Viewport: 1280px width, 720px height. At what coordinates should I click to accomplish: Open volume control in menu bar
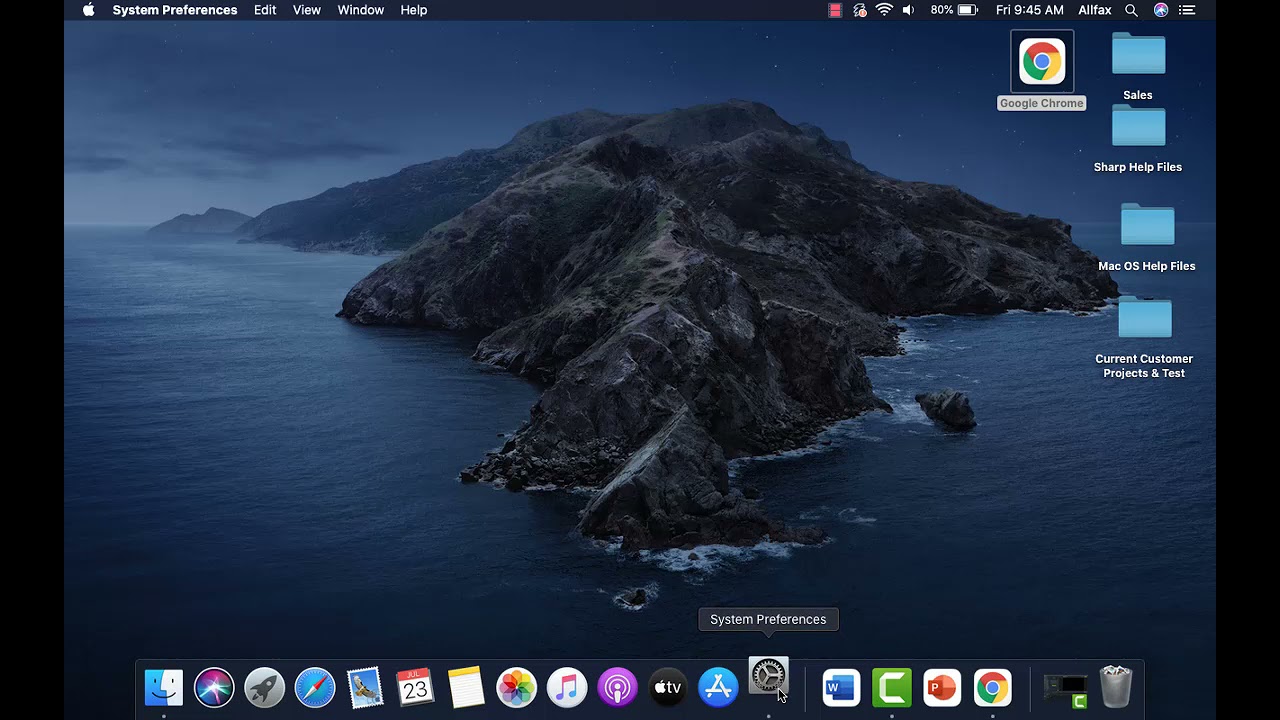point(908,10)
